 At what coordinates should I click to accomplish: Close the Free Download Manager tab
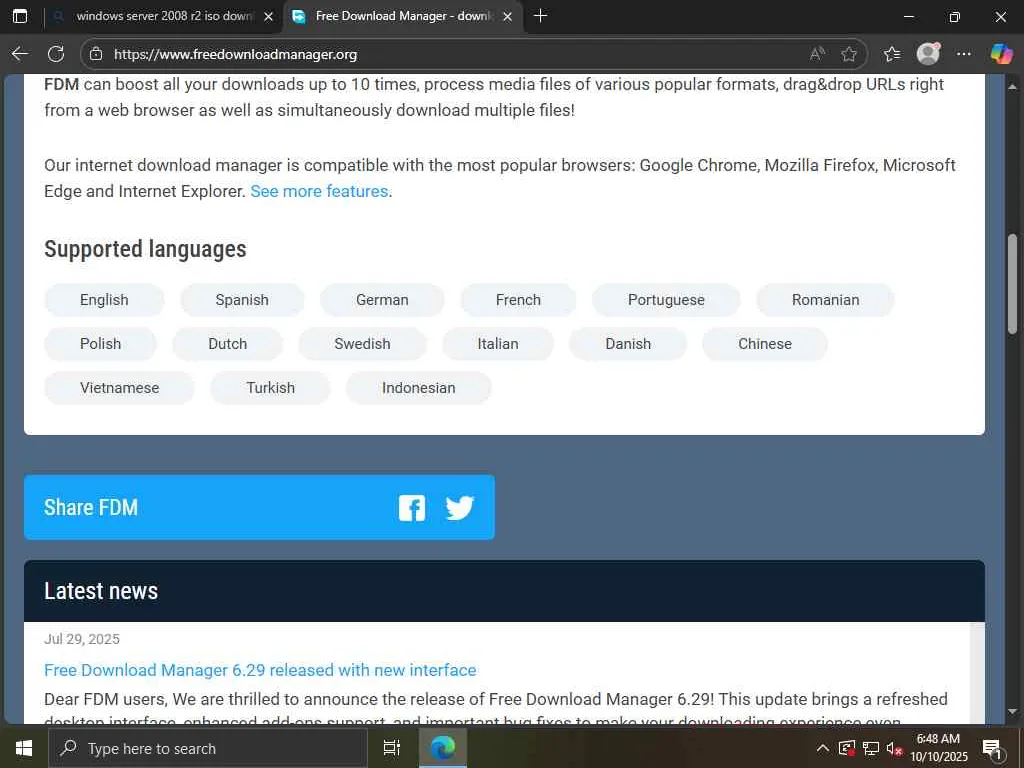click(507, 17)
